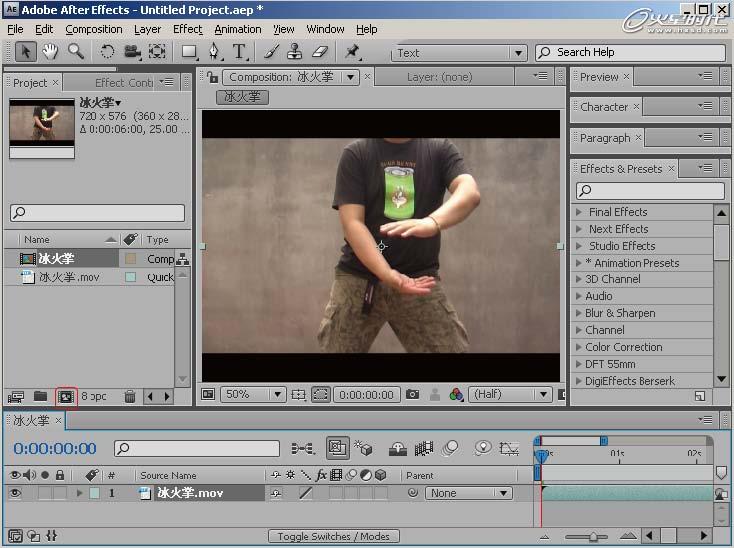734x548 pixels.
Task: Select the Clone Stamp tool
Action: (x=294, y=51)
